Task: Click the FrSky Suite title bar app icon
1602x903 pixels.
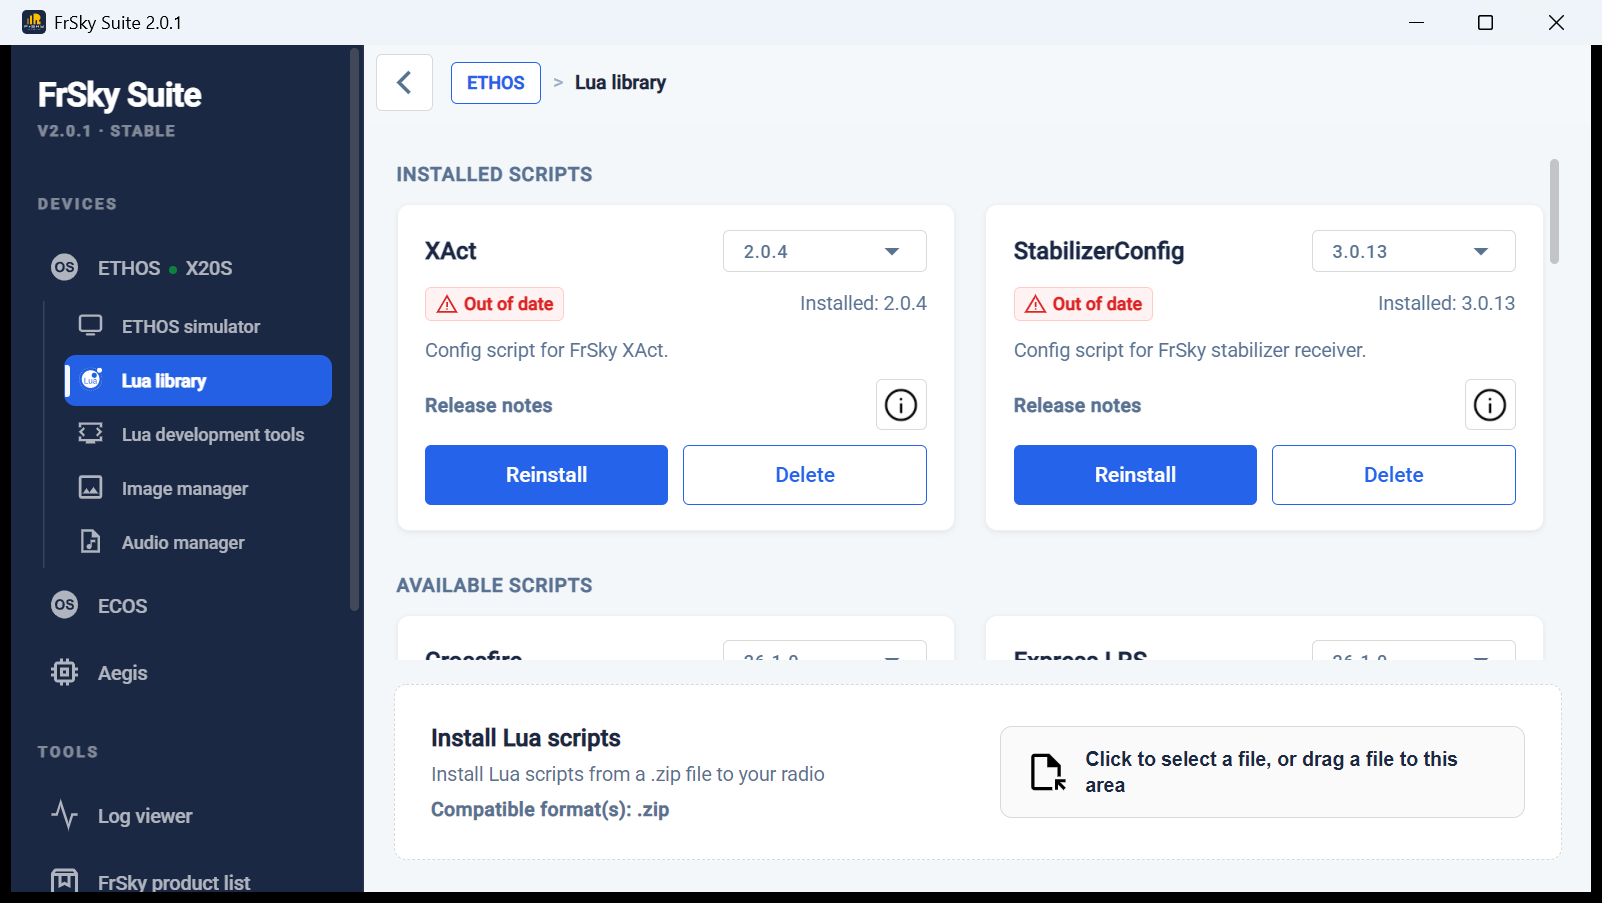Action: (x=33, y=22)
